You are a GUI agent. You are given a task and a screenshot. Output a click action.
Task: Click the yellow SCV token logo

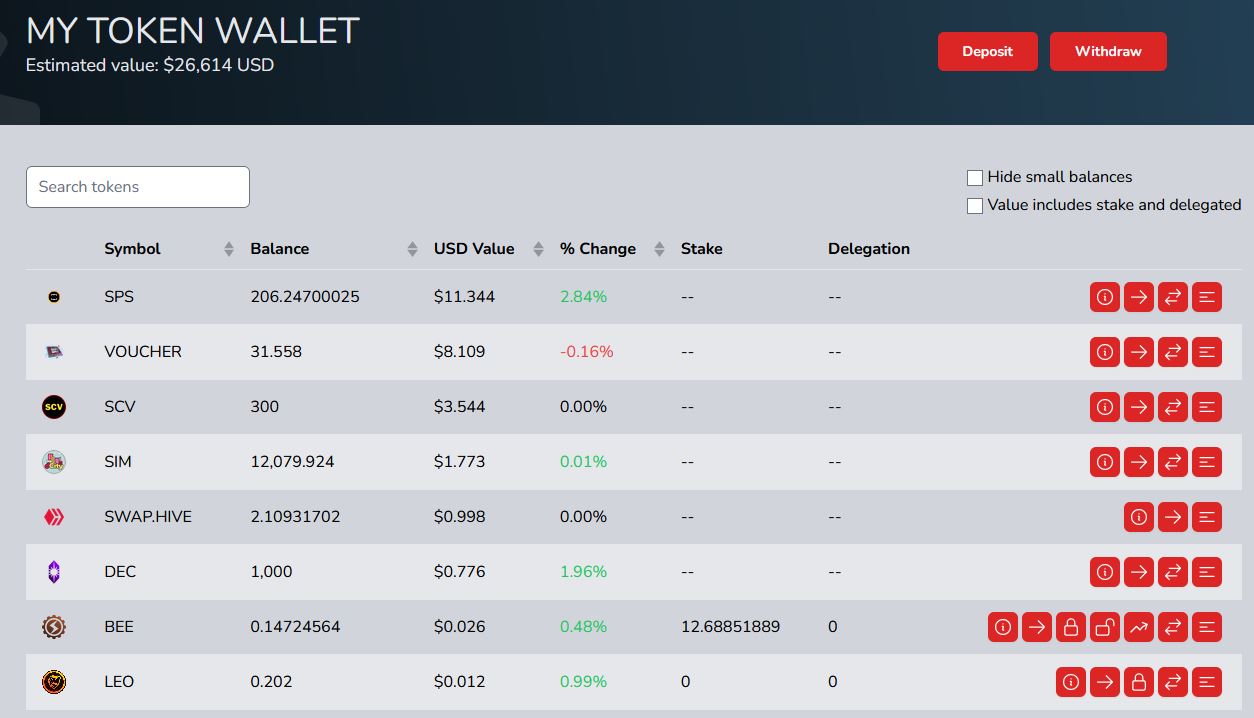point(54,407)
